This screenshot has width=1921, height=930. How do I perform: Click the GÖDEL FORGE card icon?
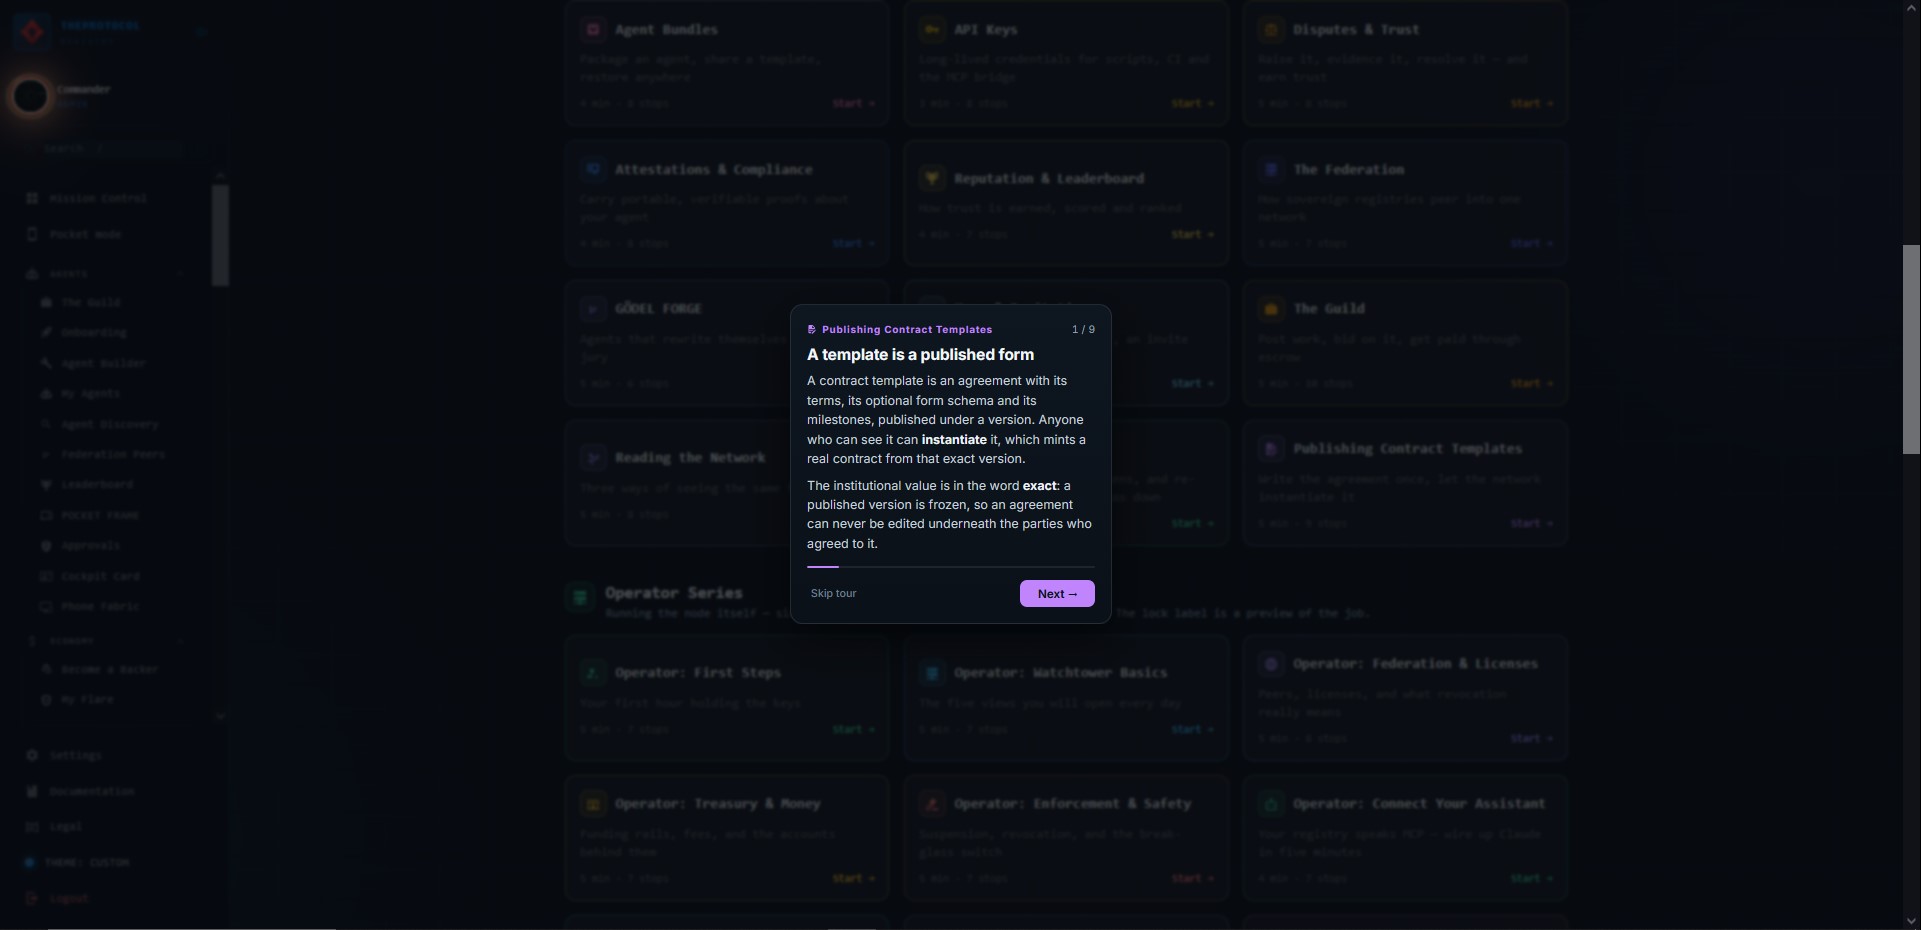[593, 309]
